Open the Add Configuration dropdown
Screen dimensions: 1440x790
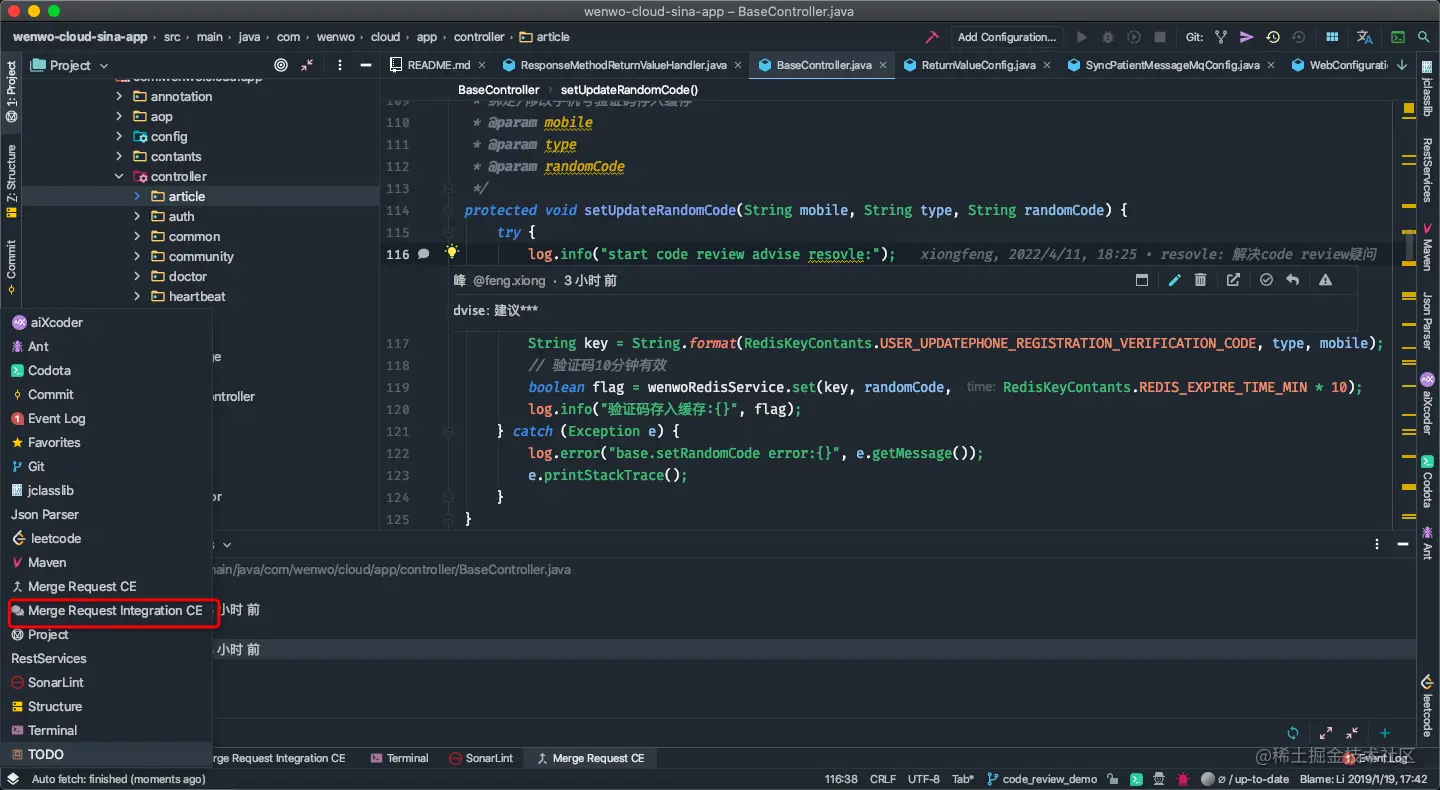tap(1007, 37)
